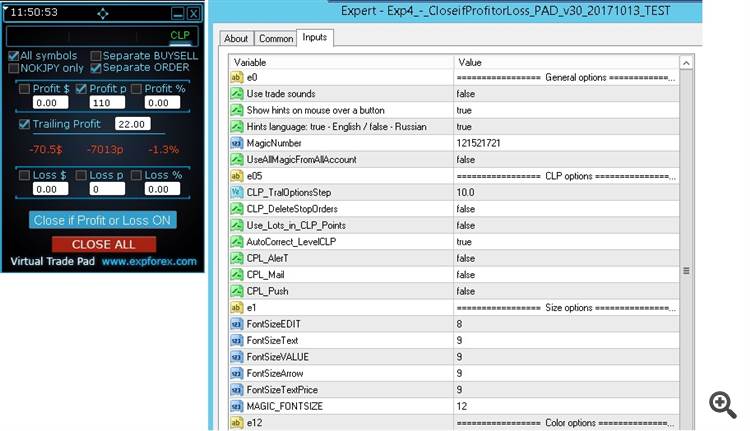
Task: Click the CLP_TralOptionsStep double icon
Action: 236,192
